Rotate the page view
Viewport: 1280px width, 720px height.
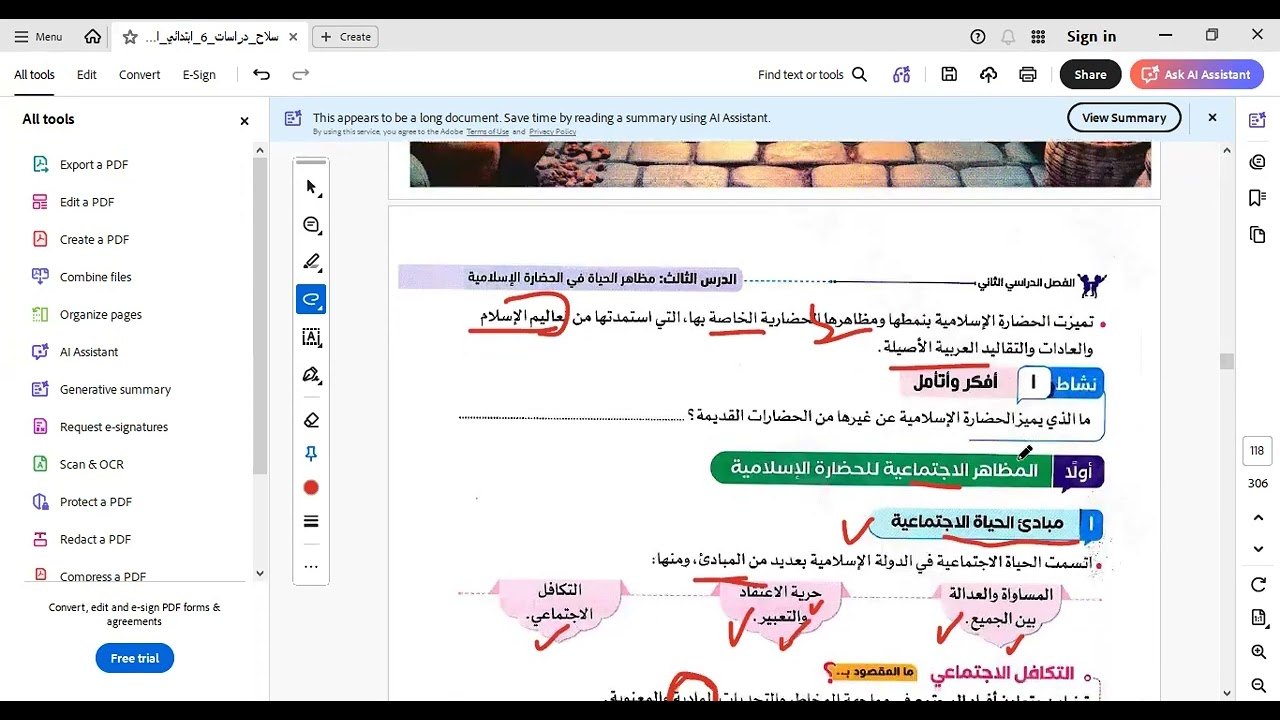coord(1258,585)
